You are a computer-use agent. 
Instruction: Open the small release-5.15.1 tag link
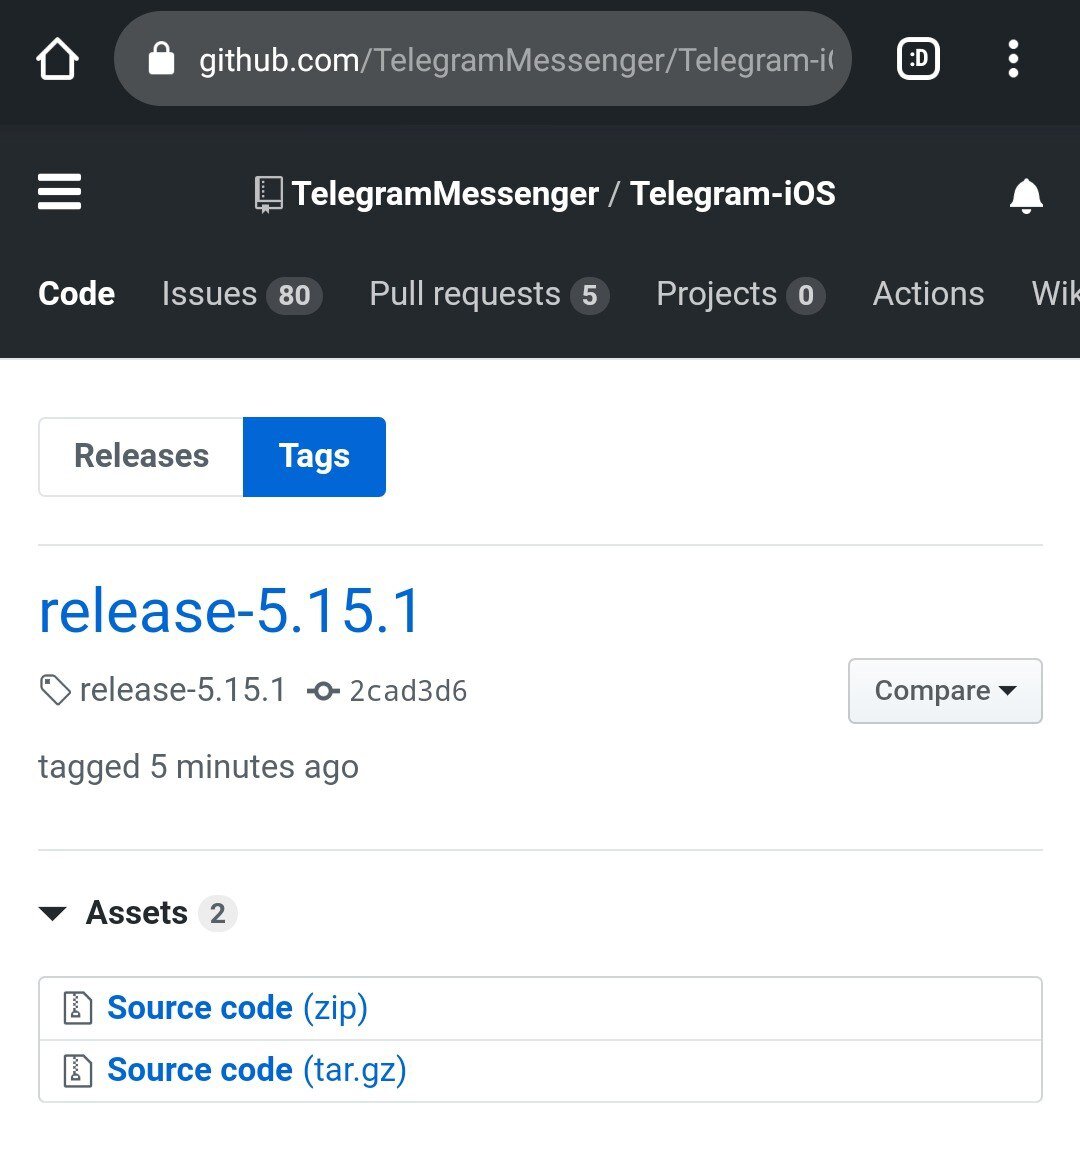coord(182,690)
